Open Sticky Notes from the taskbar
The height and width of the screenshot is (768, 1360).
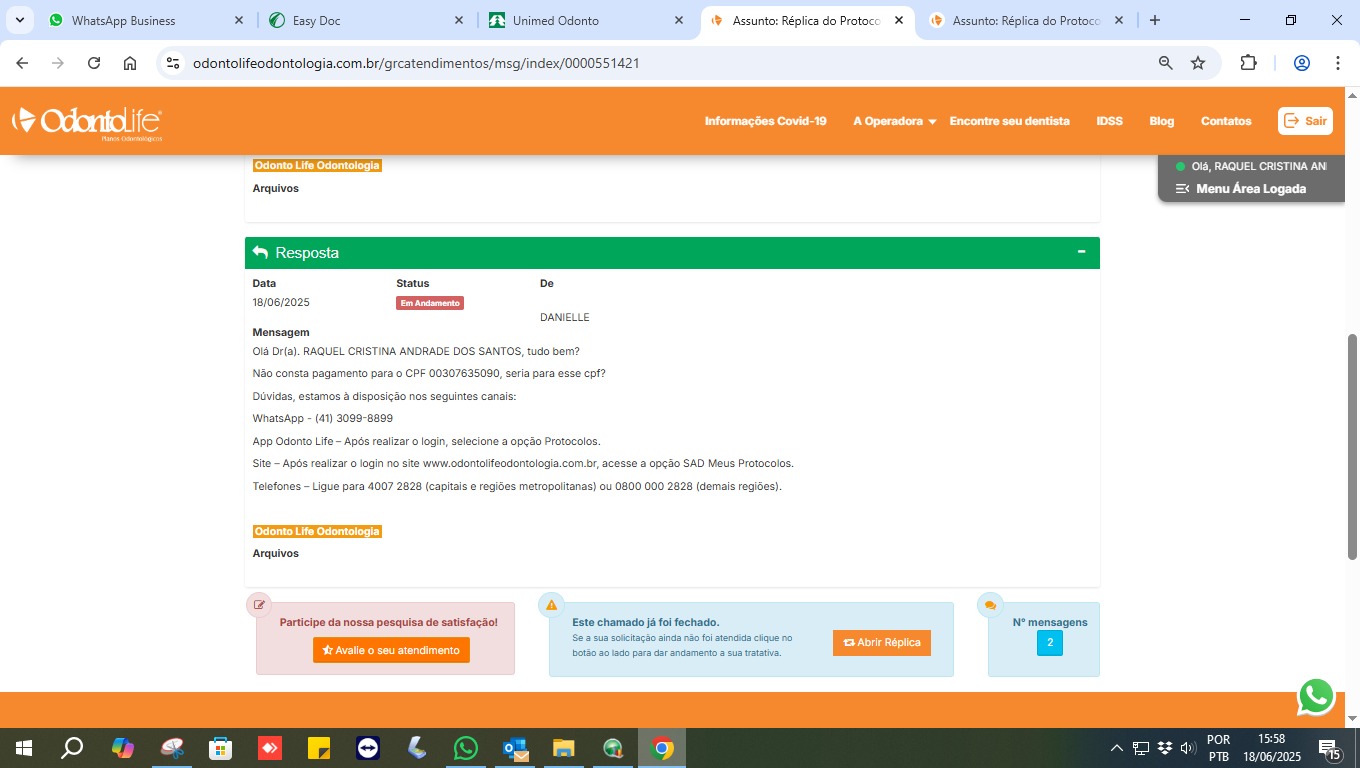pyautogui.click(x=319, y=748)
